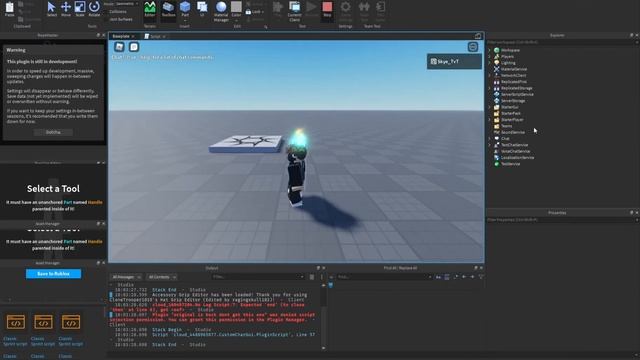Click the Find panel filter funnel icon
640x360 pixels.
(x=481, y=277)
